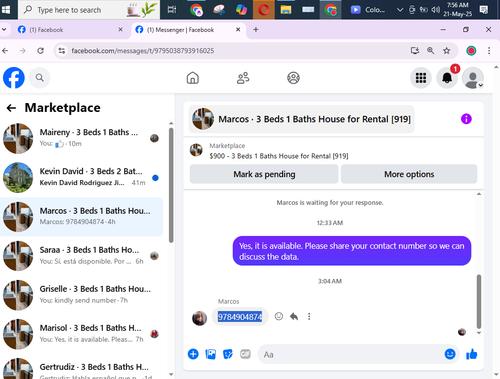Close the (1) Facebook tab
The image size is (500, 379).
click(x=121, y=30)
